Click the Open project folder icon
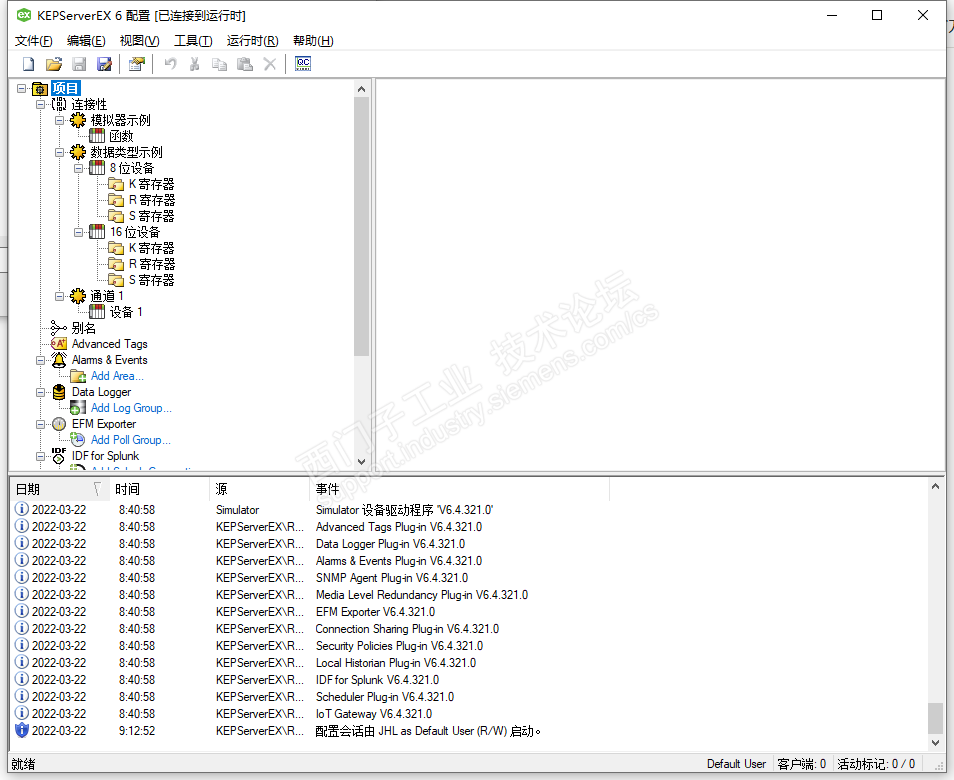 coord(54,64)
